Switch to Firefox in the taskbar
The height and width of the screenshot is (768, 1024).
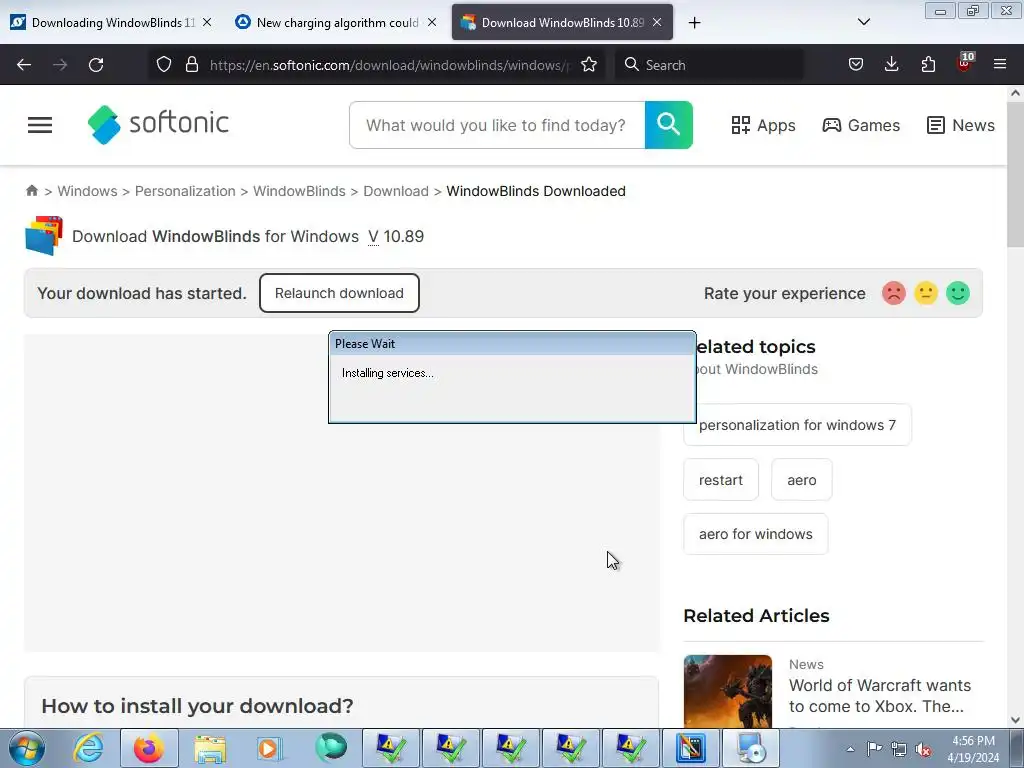point(149,748)
